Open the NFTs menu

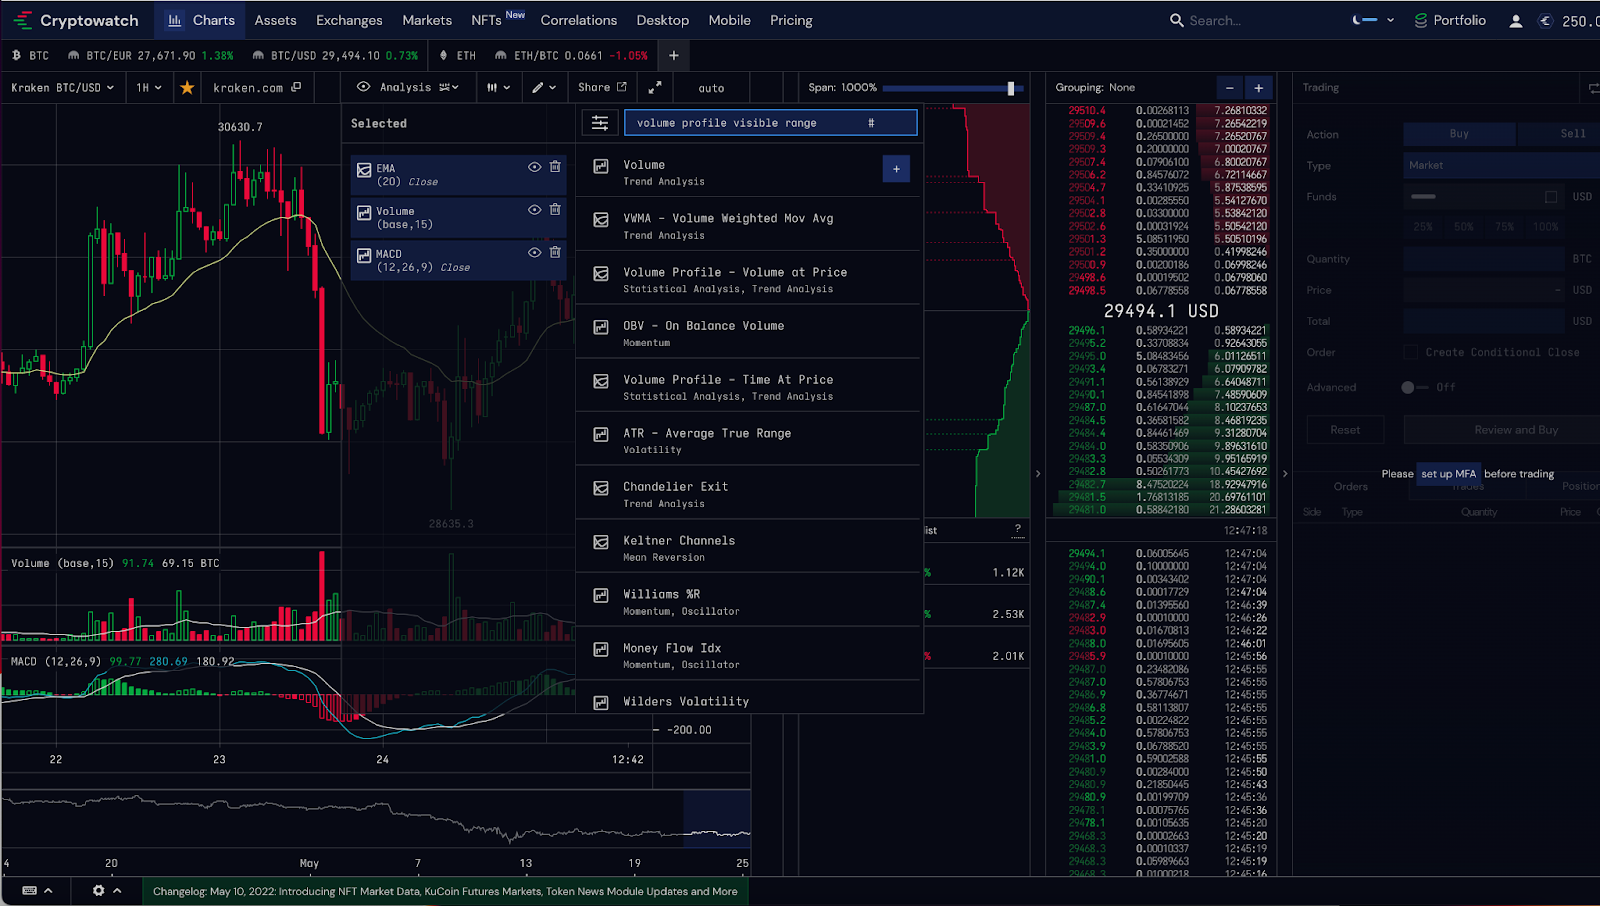click(486, 20)
